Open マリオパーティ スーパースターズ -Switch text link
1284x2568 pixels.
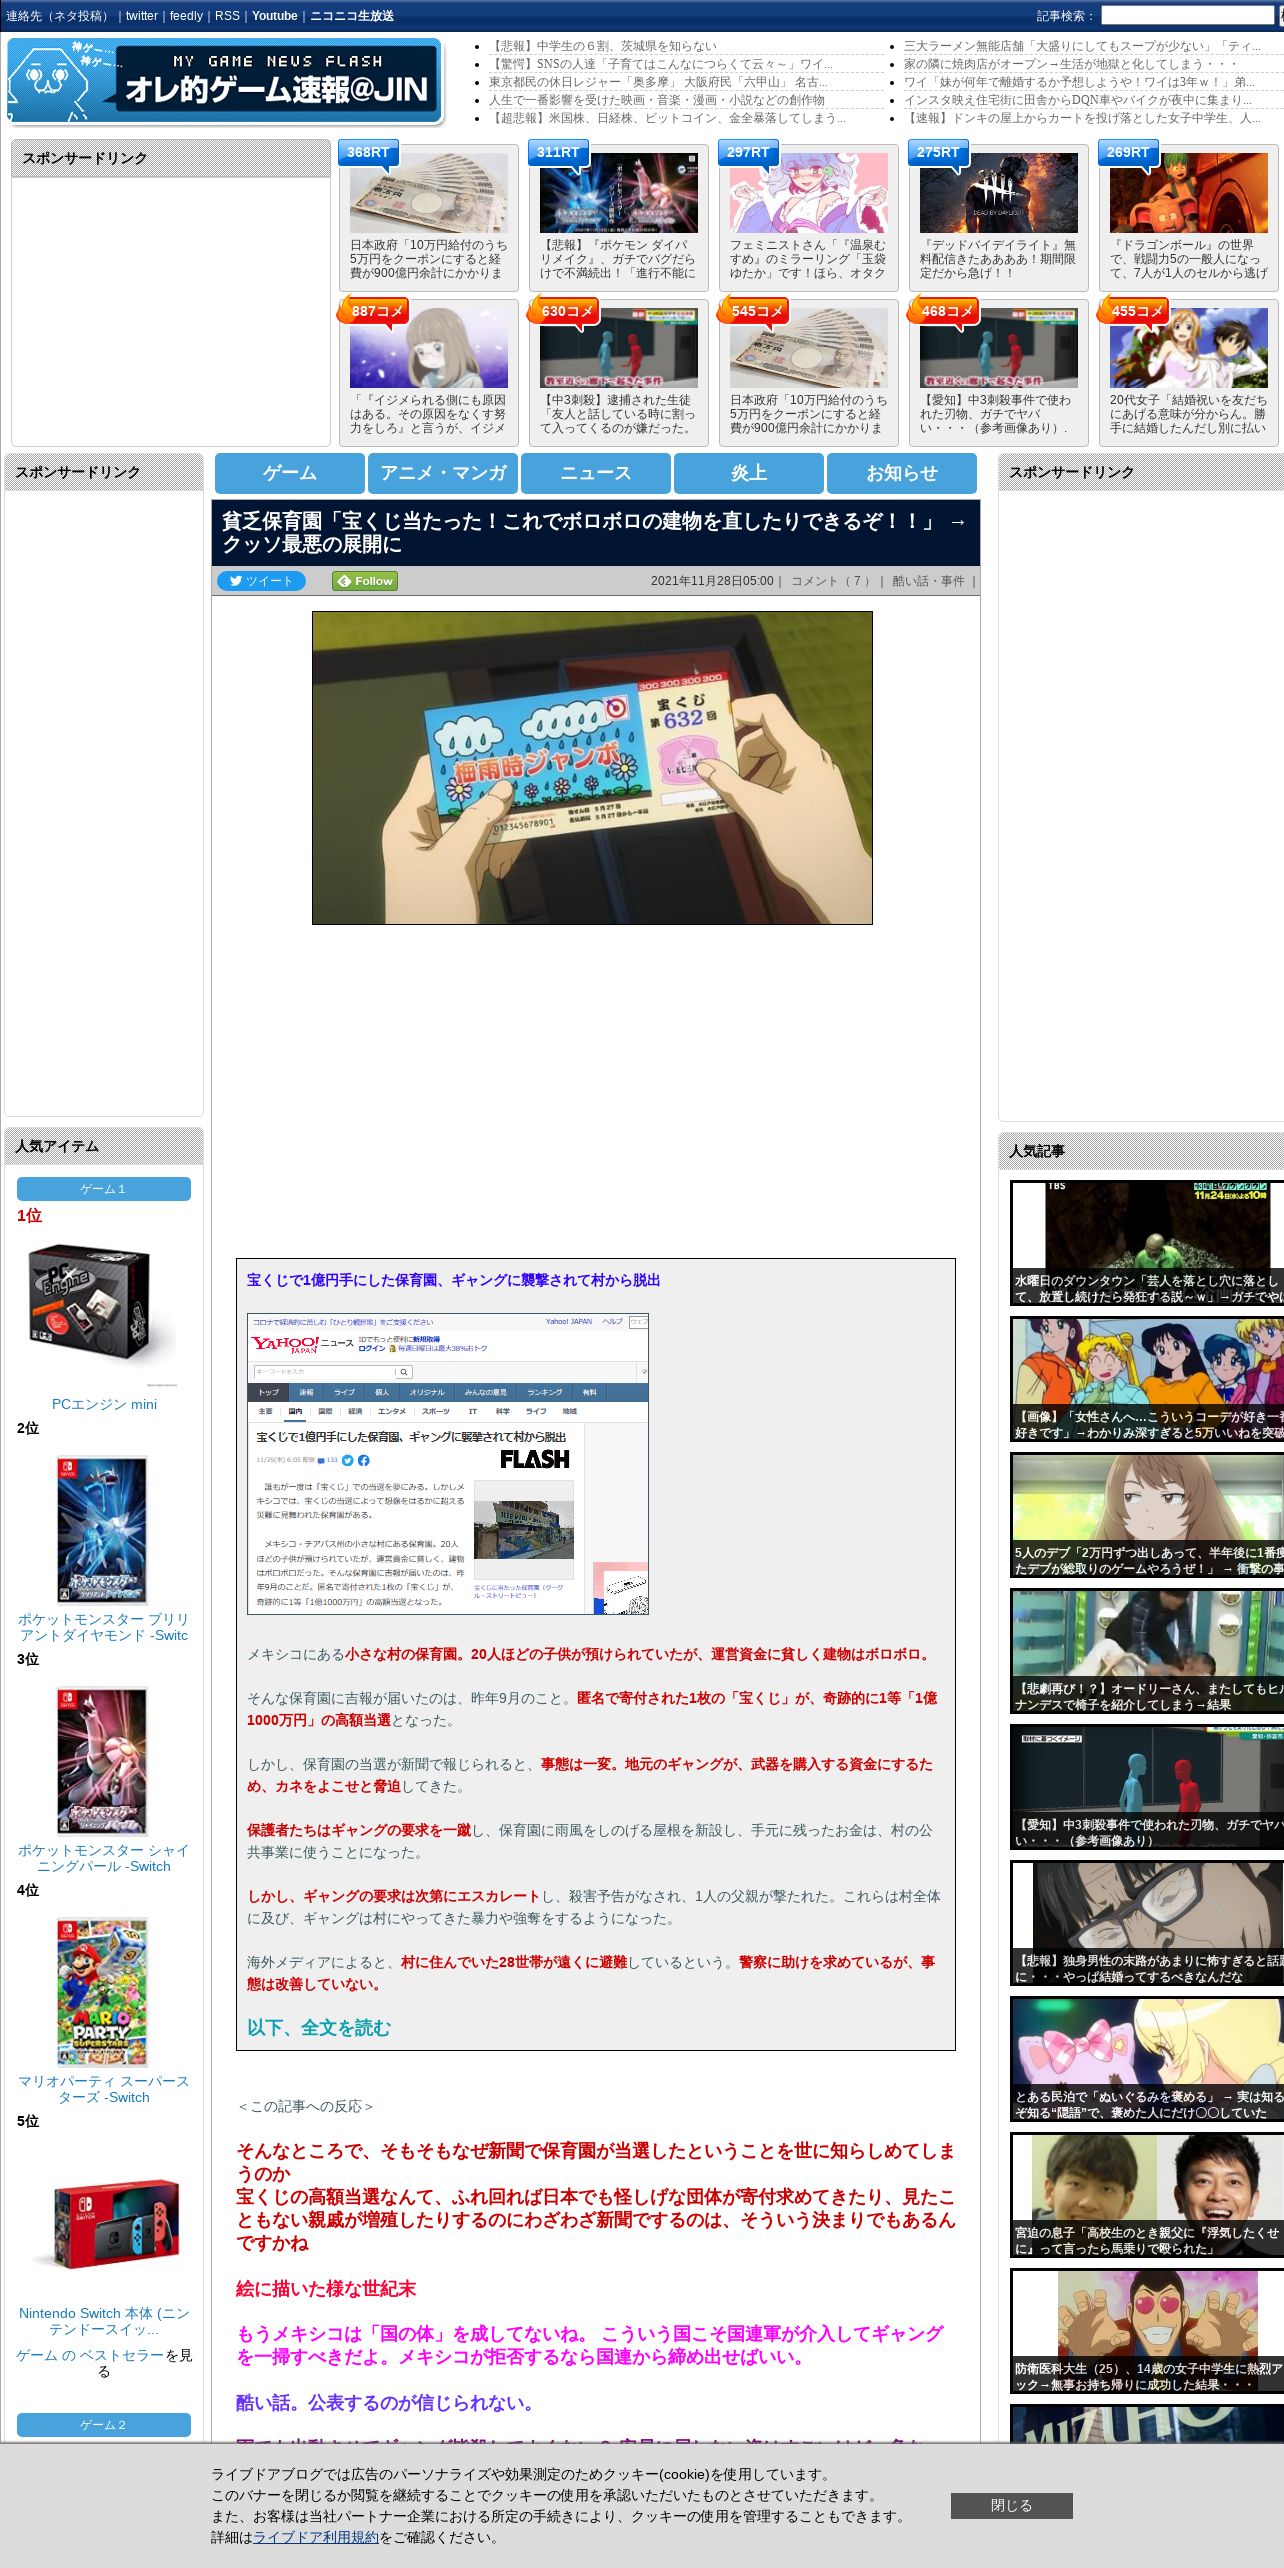(x=103, y=2089)
